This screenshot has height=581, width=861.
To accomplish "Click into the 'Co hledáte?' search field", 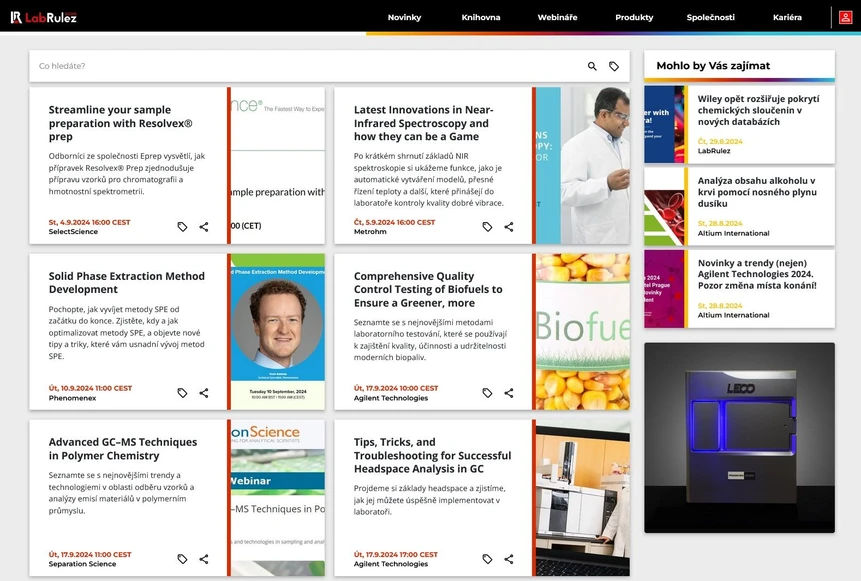I will pos(300,66).
